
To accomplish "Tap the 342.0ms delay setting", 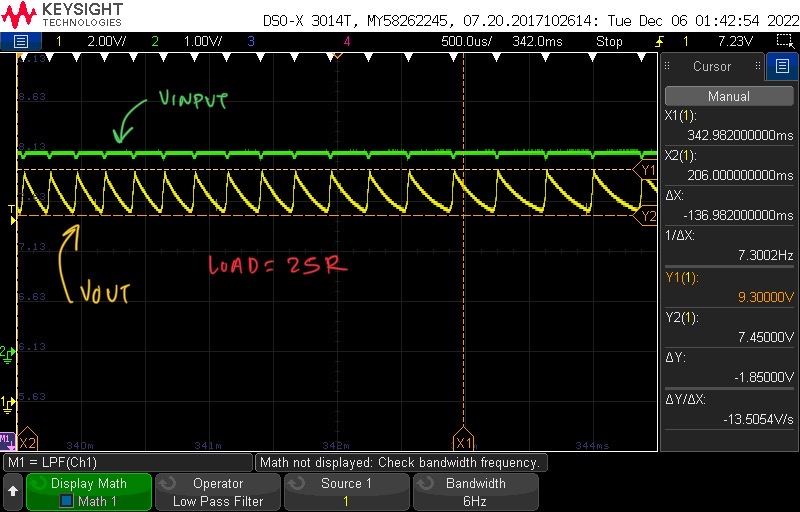I will point(537,41).
